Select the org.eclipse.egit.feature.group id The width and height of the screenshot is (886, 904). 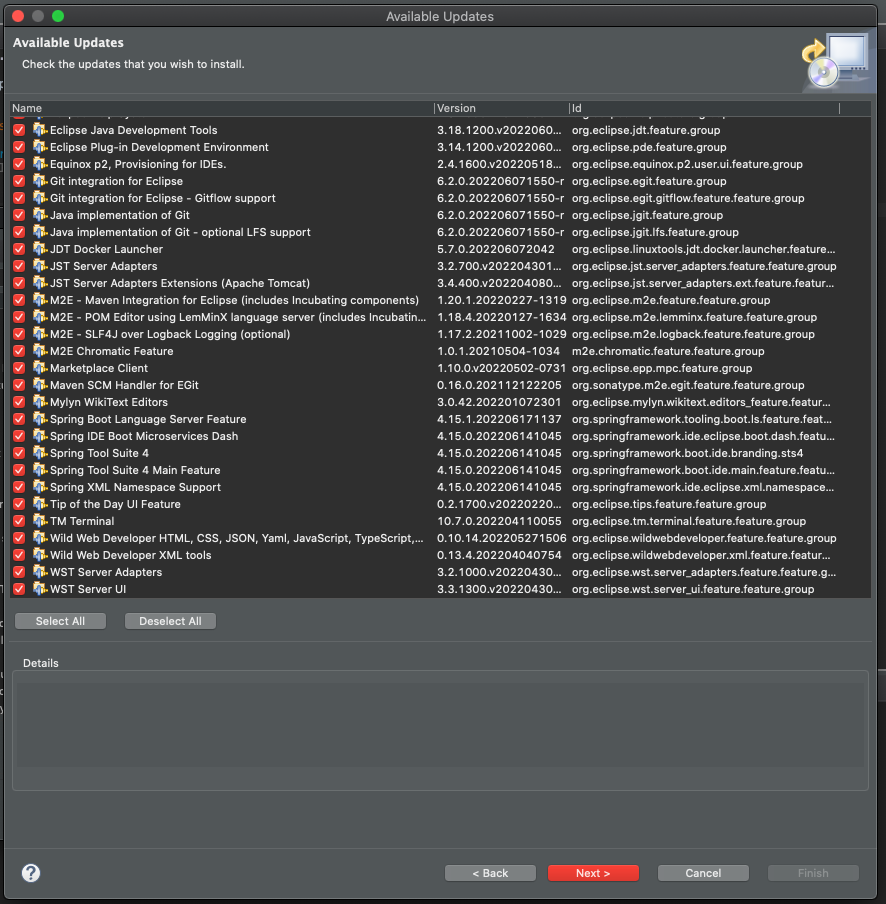click(x=649, y=181)
